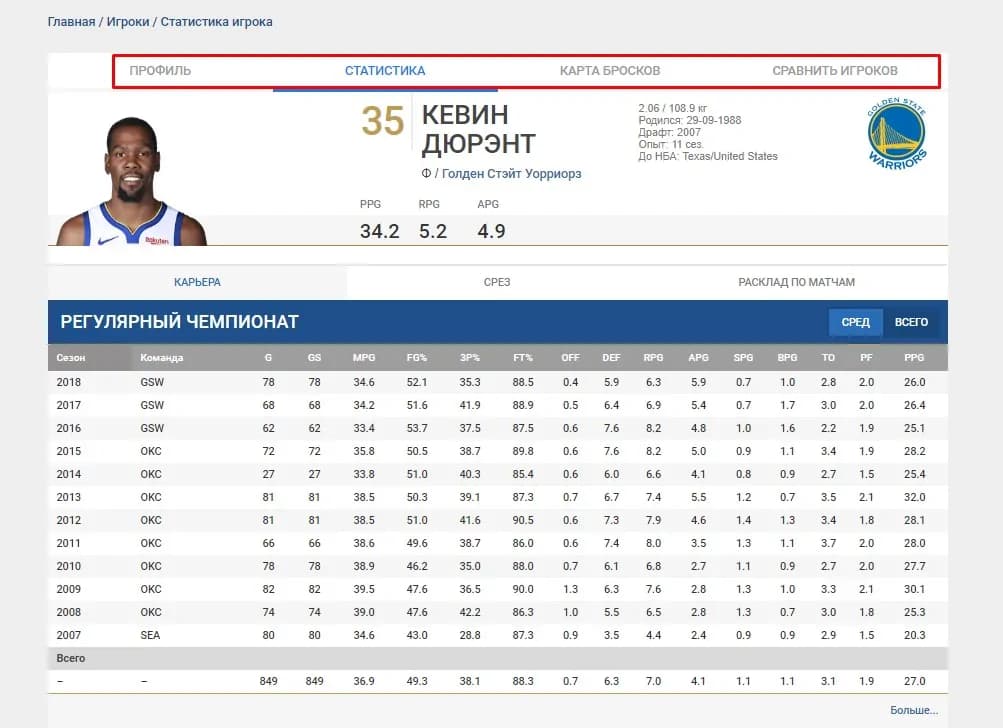Open the ПРОФИЛЬ tab

pyautogui.click(x=160, y=71)
